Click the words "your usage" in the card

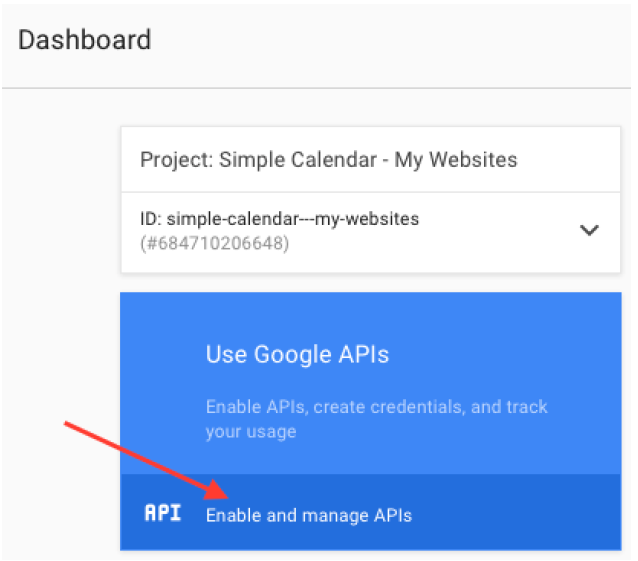[x=251, y=432]
